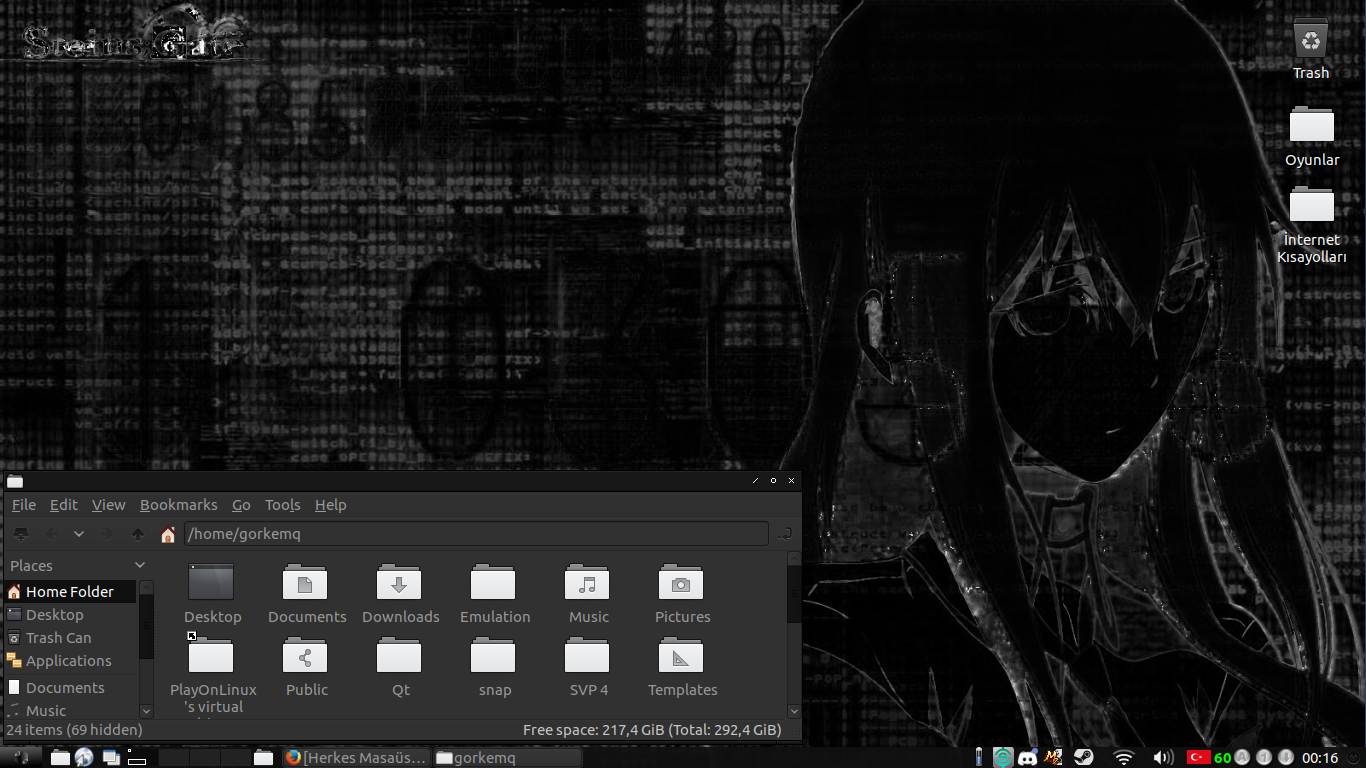This screenshot has width=1366, height=768.
Task: Click the green S tray icon
Action: coord(1003,758)
